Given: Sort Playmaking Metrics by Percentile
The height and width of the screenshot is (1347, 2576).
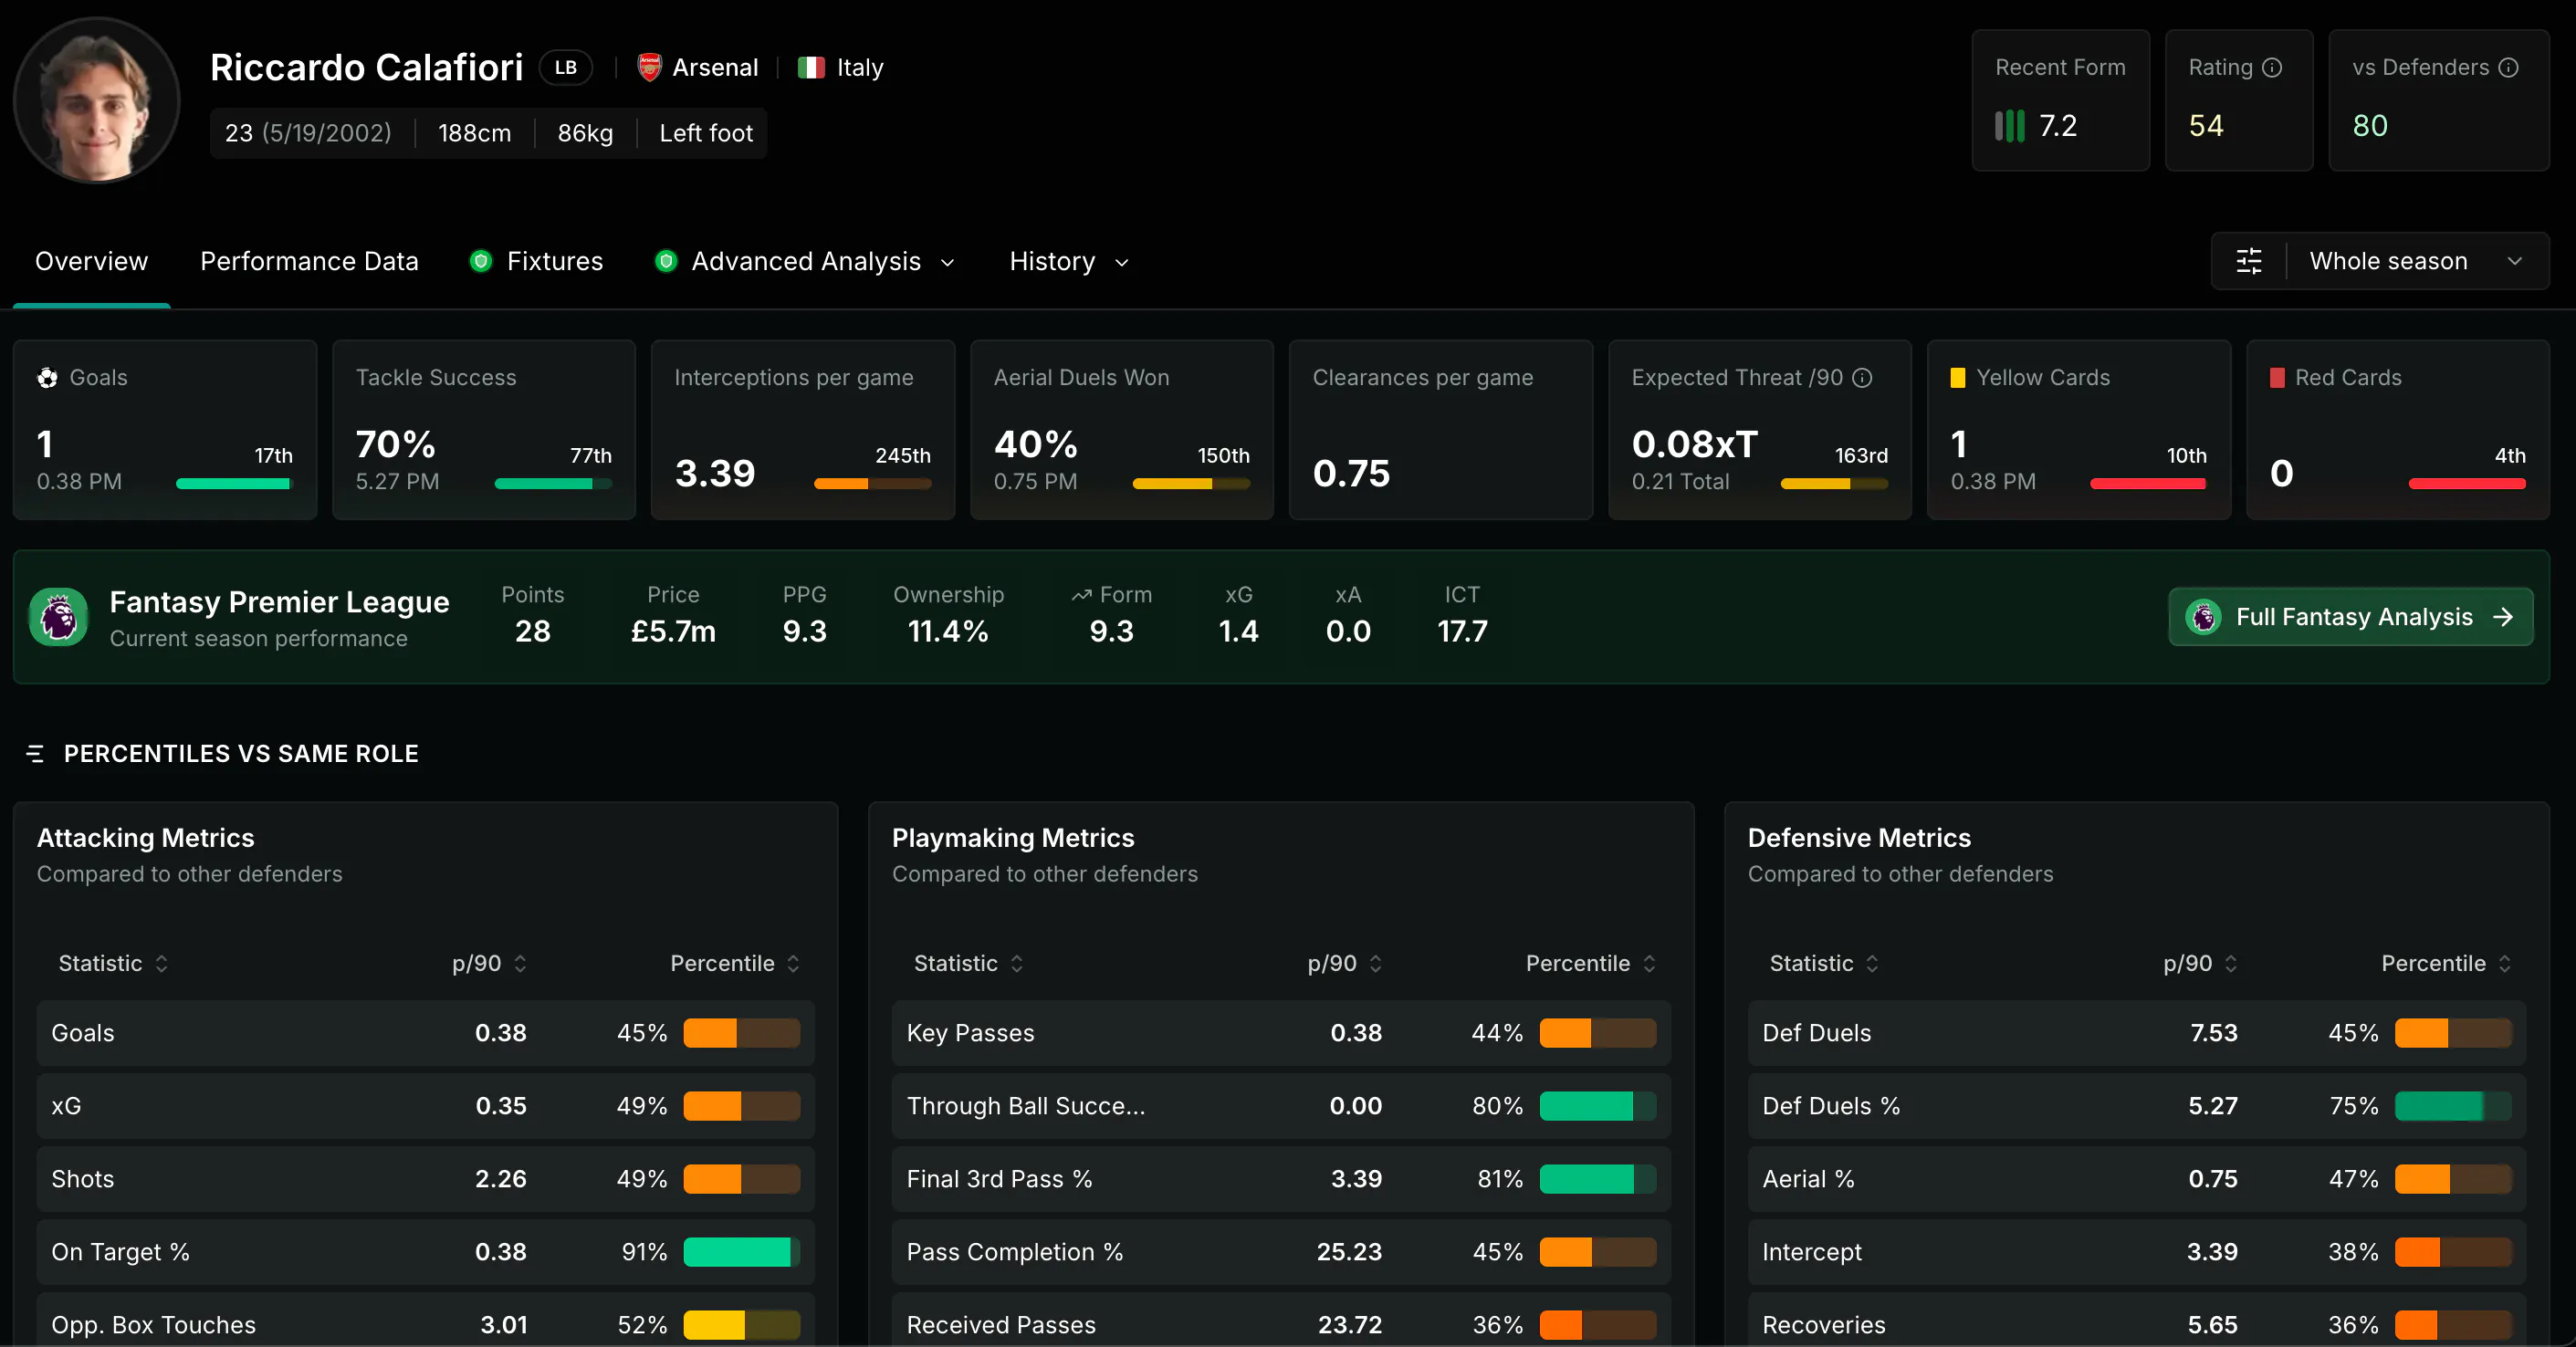Looking at the screenshot, I should 1591,963.
